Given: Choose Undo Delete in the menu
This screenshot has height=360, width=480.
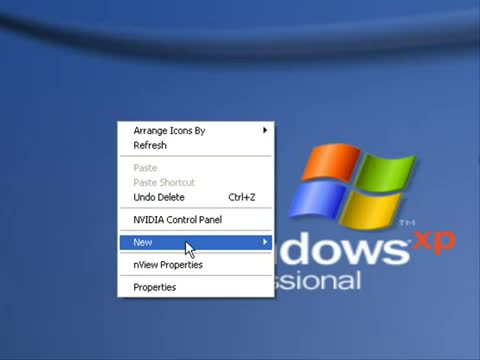Looking at the screenshot, I should [196, 197].
